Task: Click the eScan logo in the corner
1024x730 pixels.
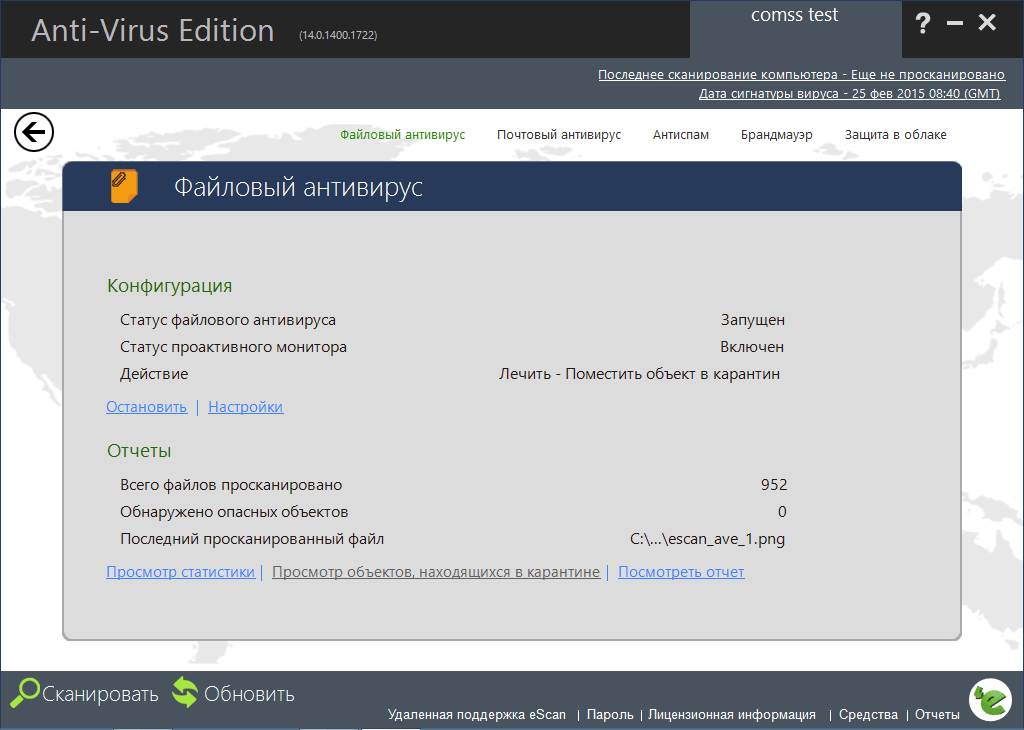Action: 989,700
